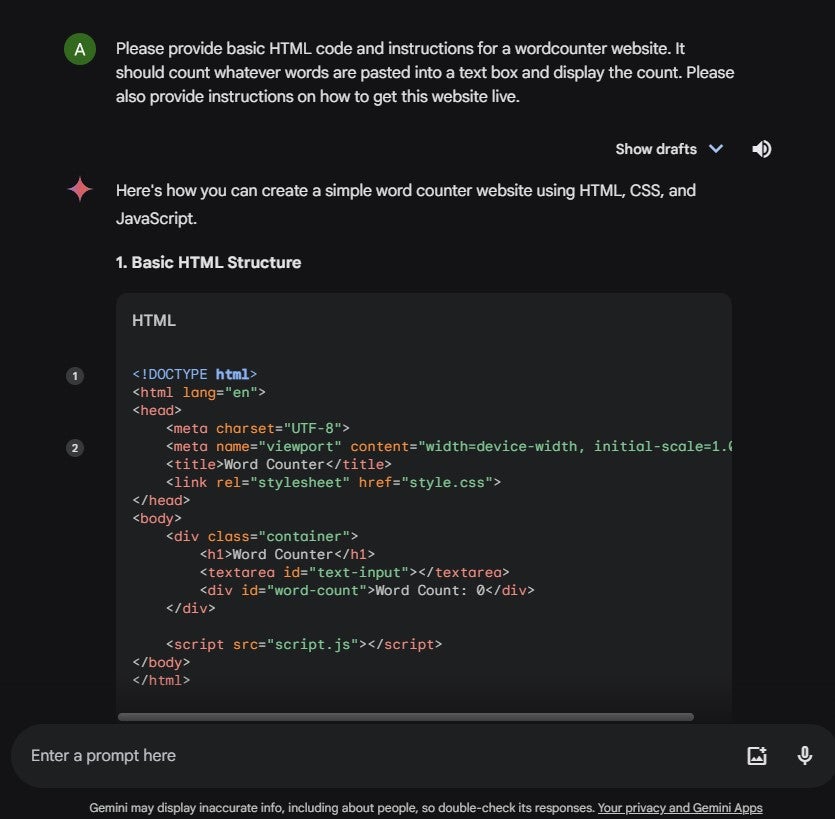Activate the microphone for voice input
Viewport: 835px width, 819px height.
(x=805, y=756)
